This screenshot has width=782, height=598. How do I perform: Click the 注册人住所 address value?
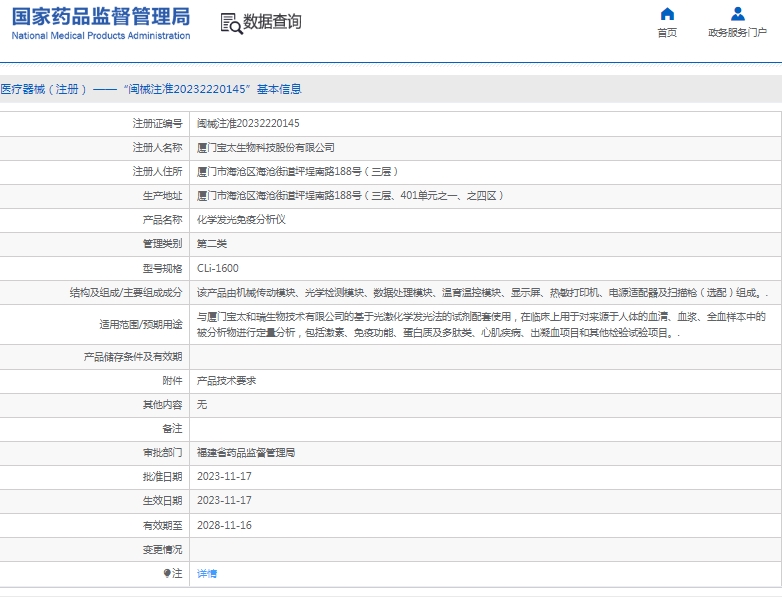pos(297,172)
